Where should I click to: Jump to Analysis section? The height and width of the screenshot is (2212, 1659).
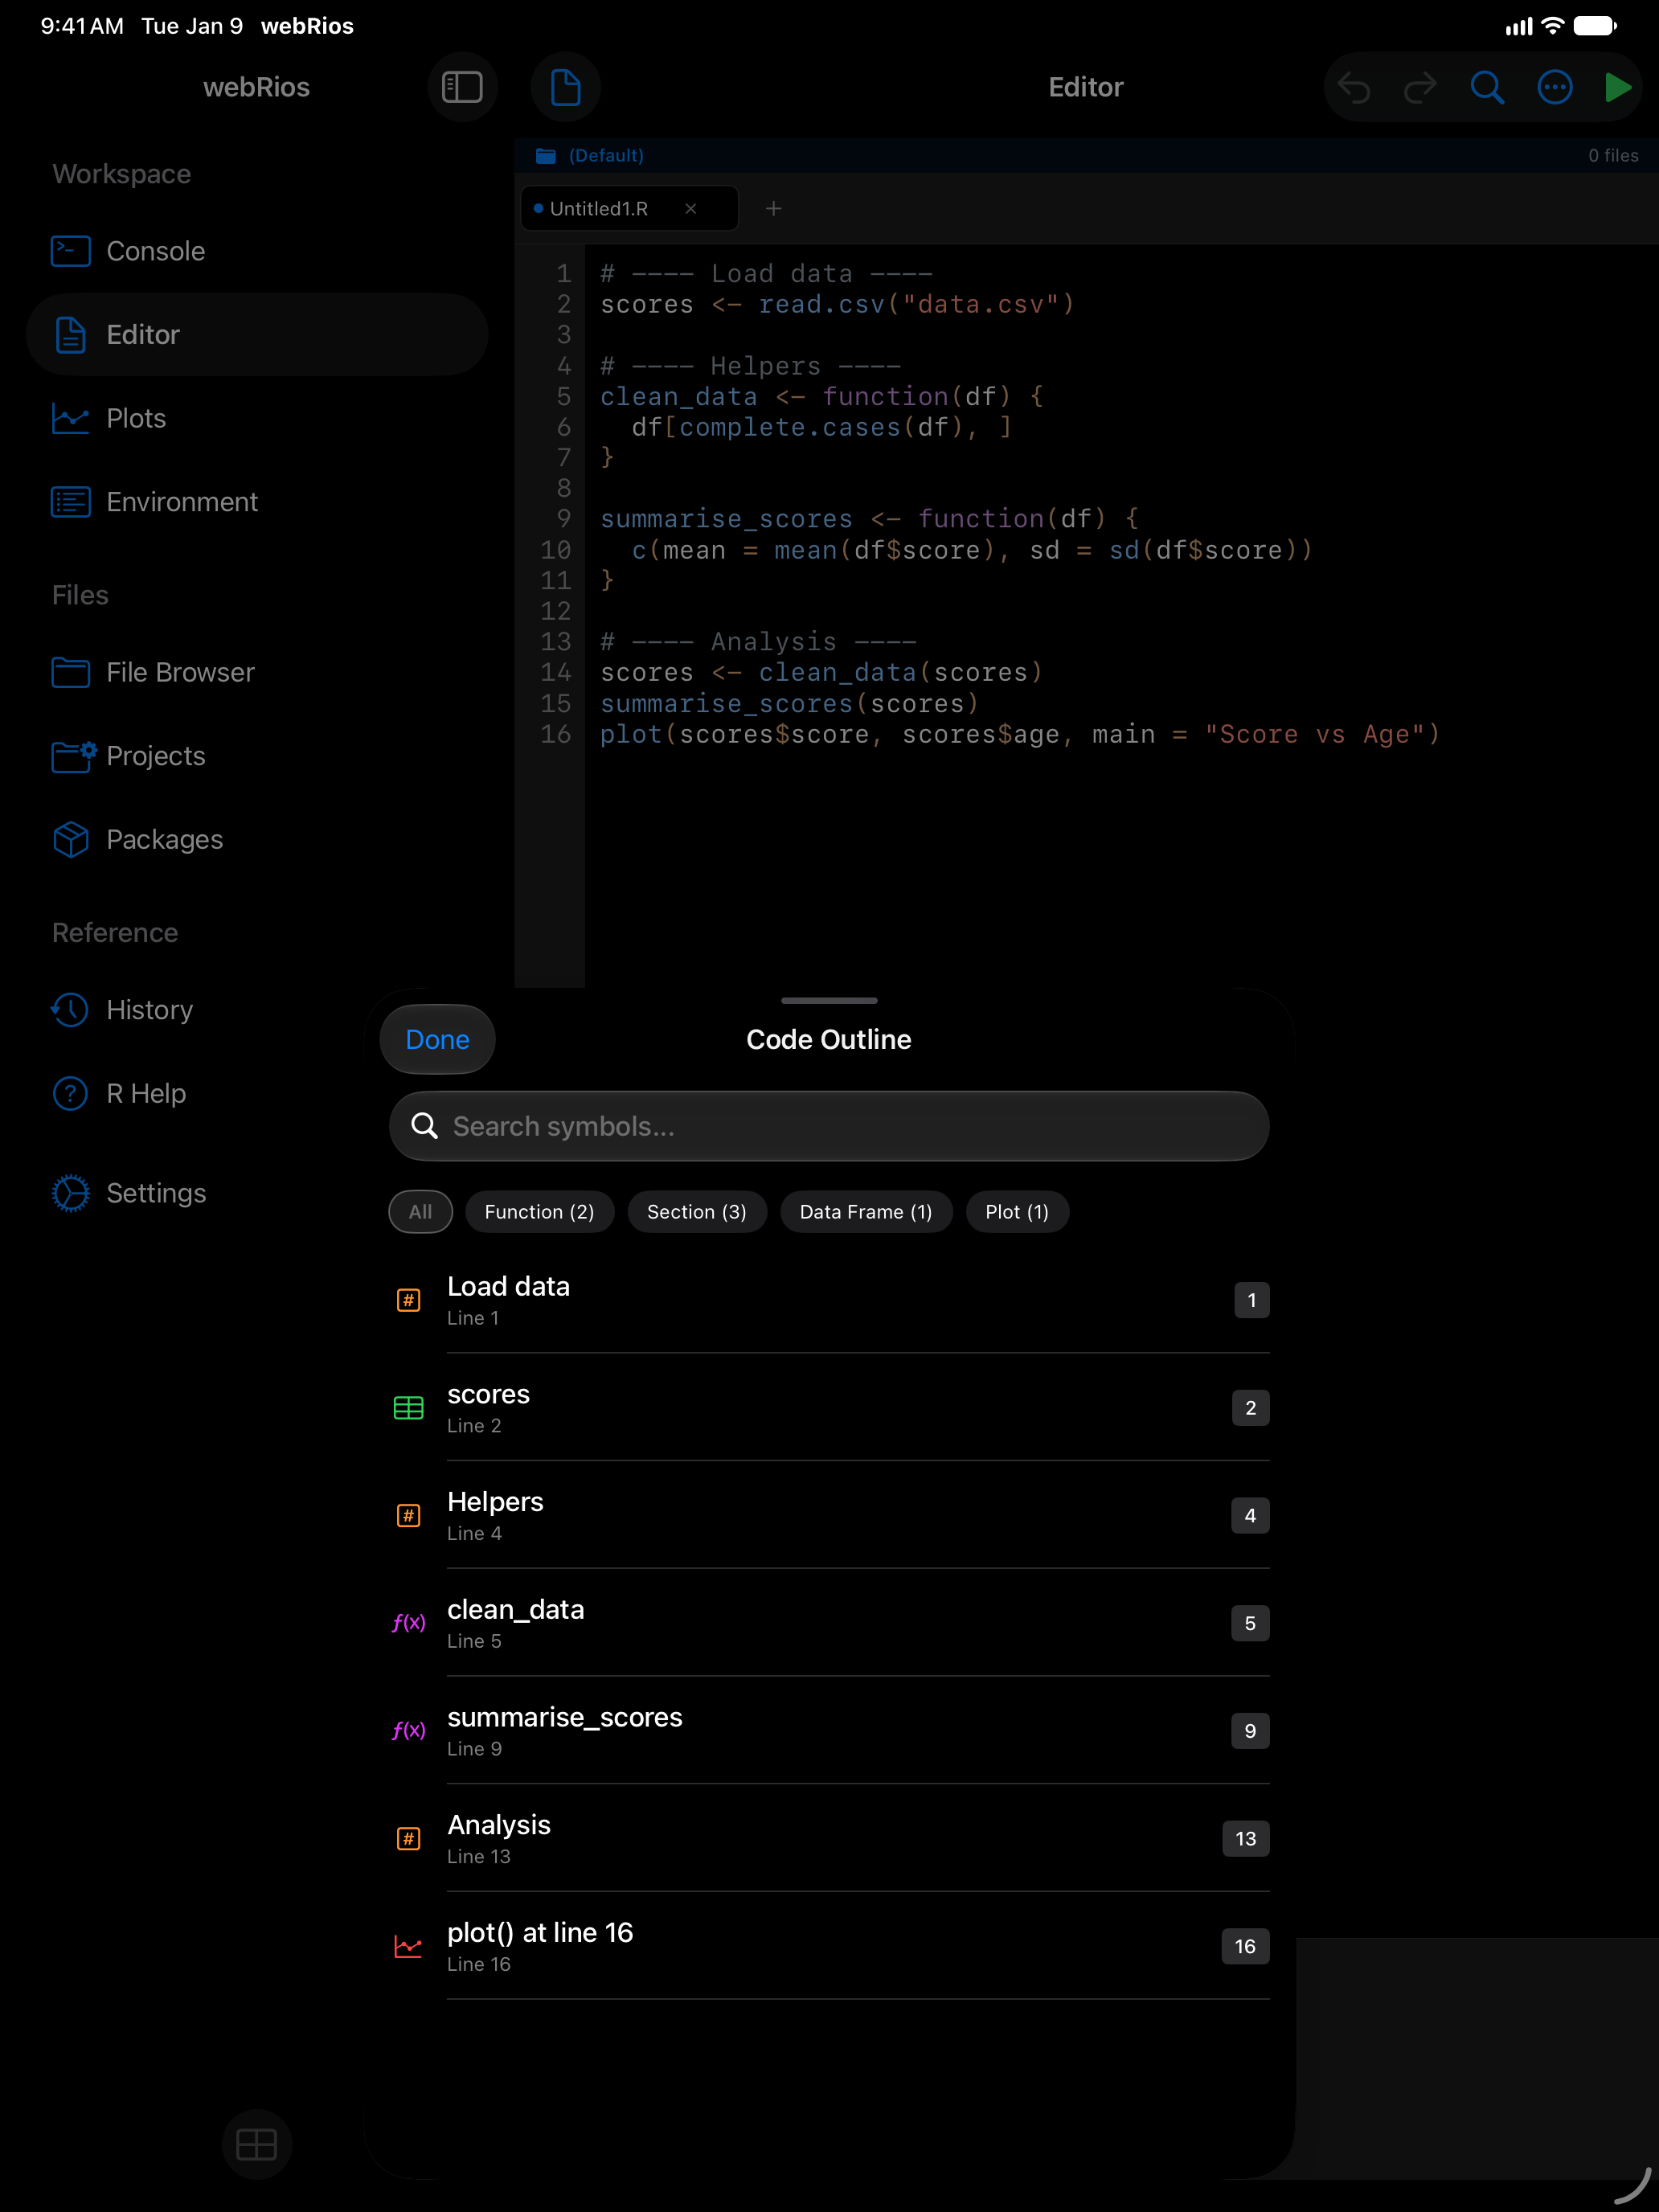829,1839
